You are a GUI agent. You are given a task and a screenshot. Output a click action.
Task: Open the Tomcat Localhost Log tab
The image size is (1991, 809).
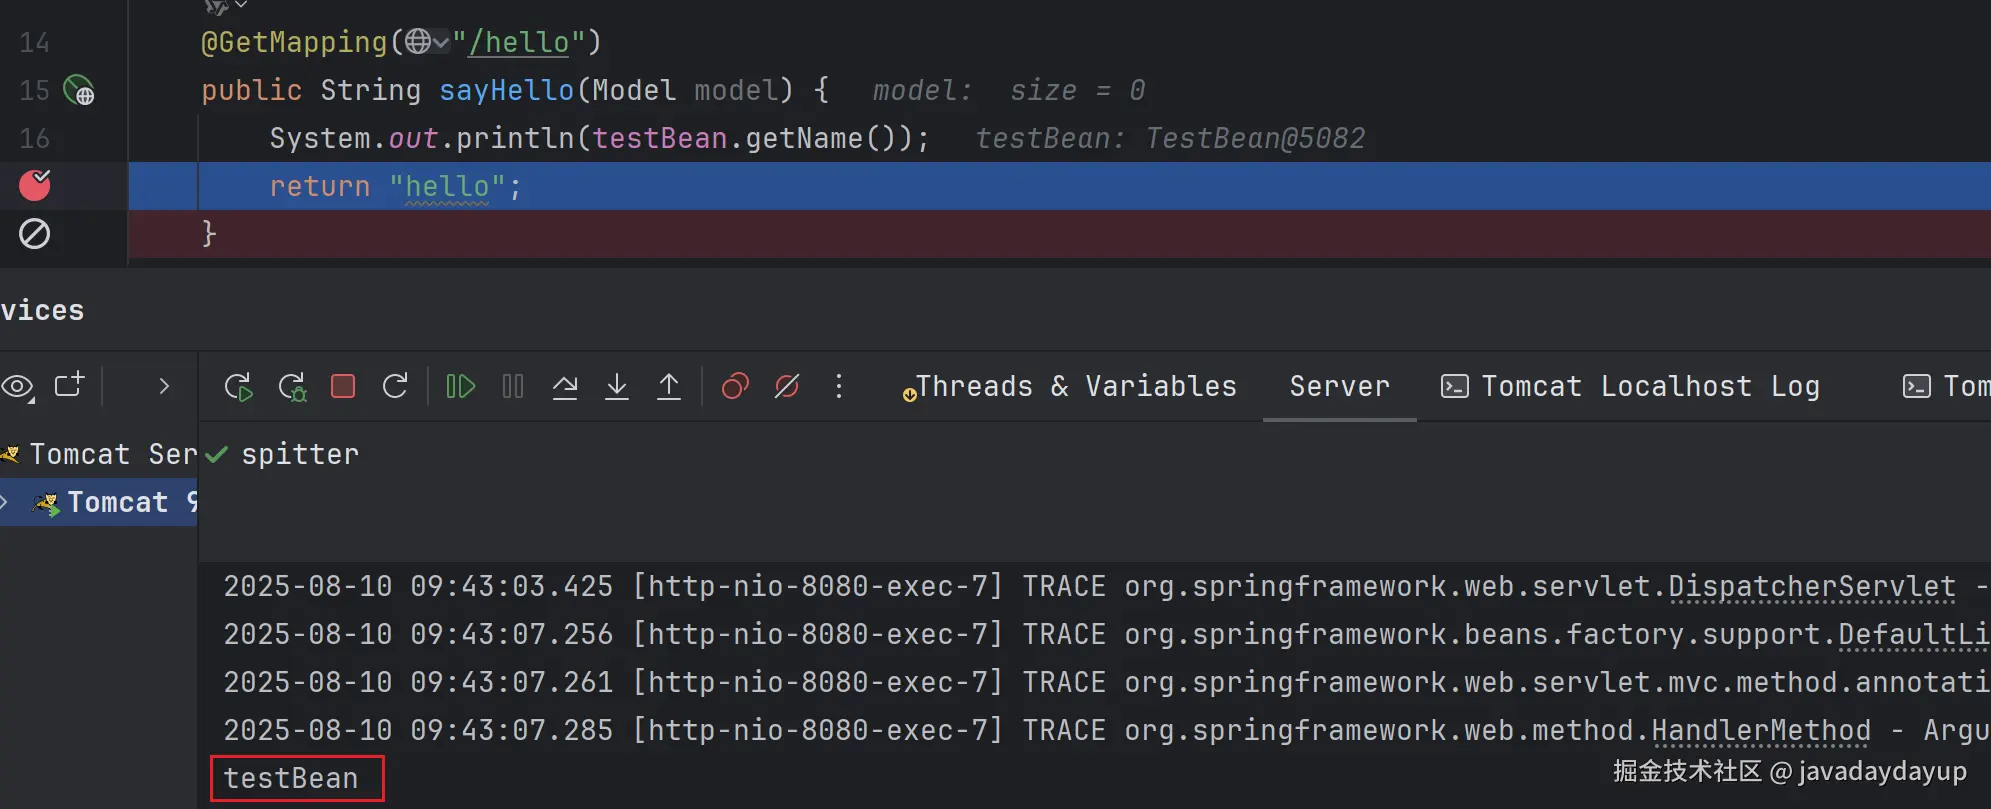(x=1630, y=386)
